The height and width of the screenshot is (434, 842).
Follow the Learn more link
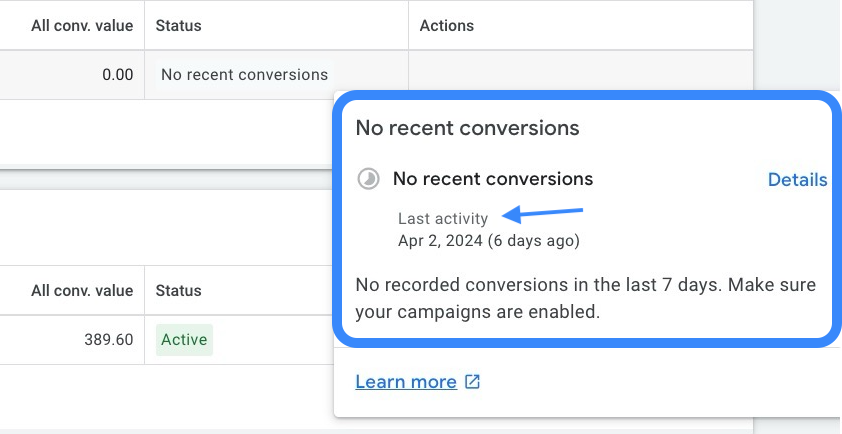tap(406, 382)
